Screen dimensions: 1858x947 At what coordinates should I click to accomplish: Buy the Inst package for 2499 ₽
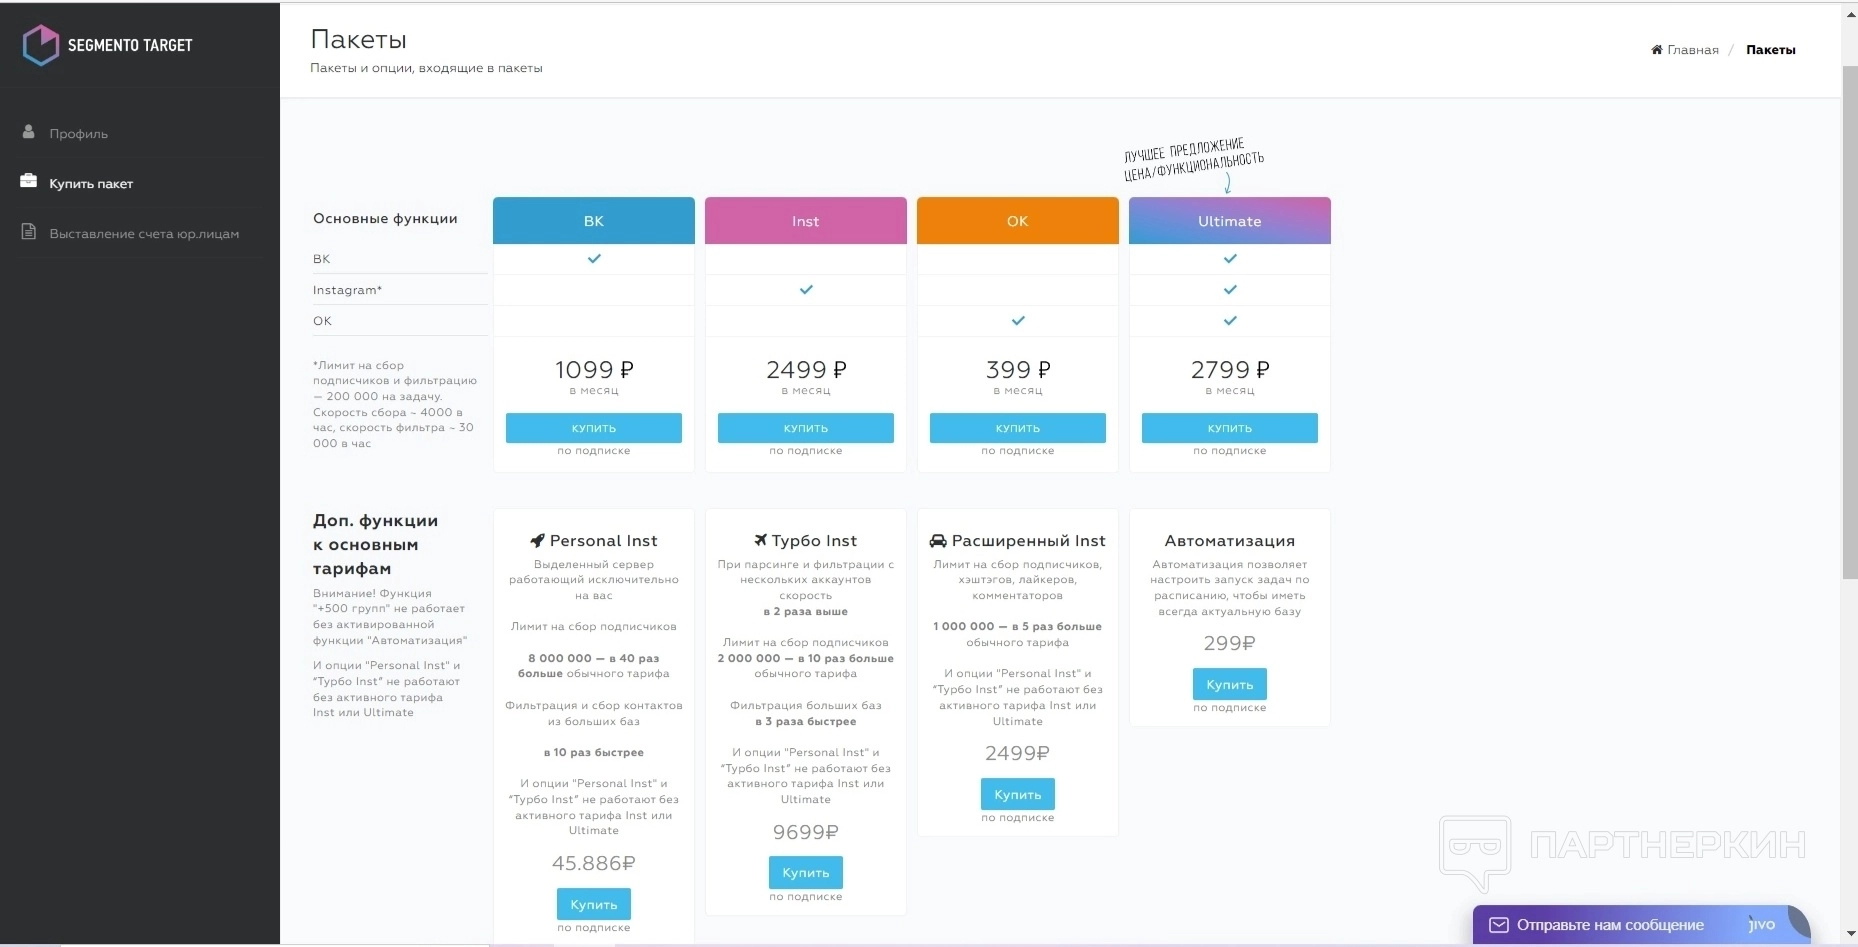click(805, 428)
